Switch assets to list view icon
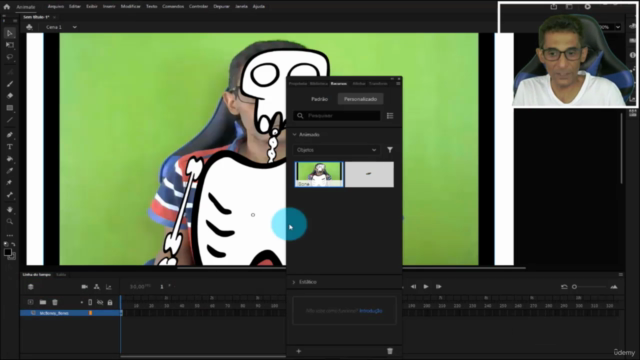This screenshot has height=360, width=640. point(390,116)
